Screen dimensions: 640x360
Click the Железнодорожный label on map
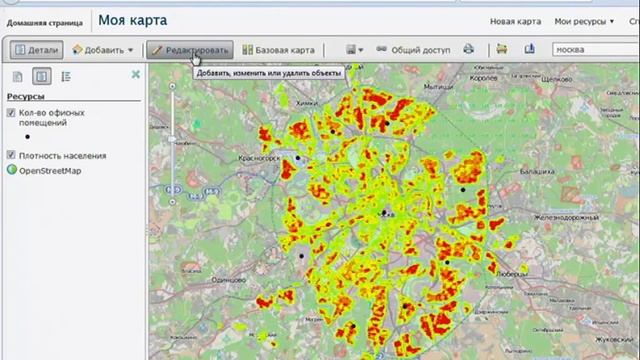(x=567, y=218)
